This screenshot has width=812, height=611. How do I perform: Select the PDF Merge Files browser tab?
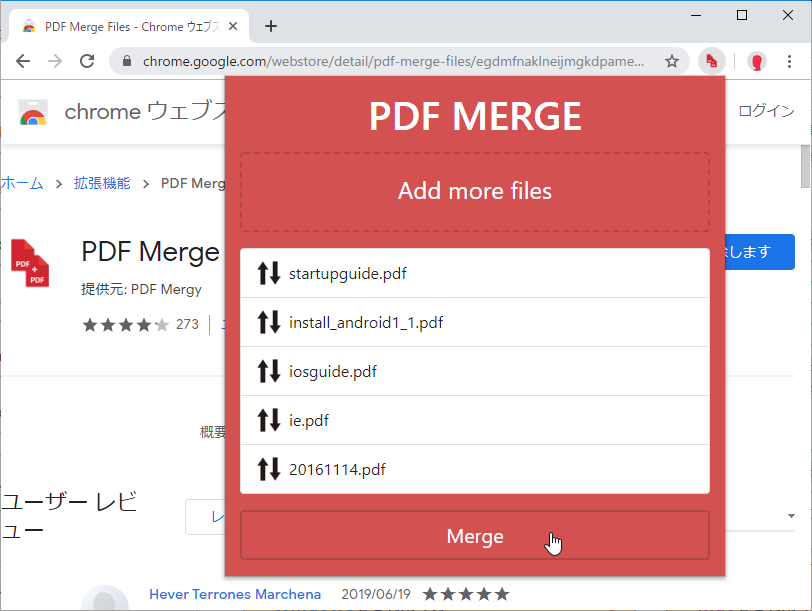(129, 26)
